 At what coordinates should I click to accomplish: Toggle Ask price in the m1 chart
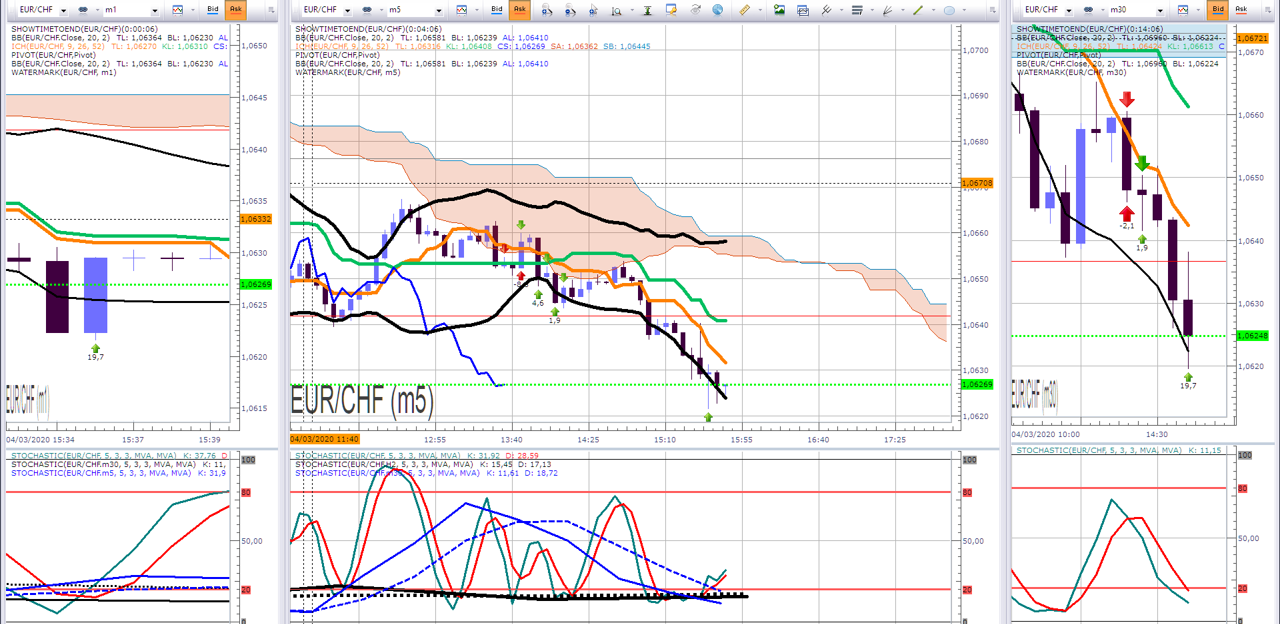tap(235, 9)
